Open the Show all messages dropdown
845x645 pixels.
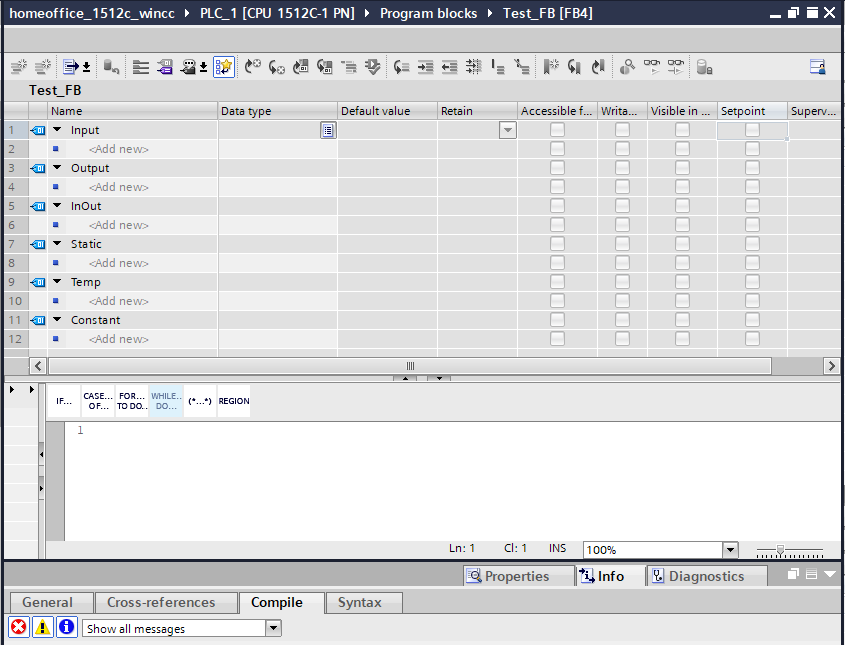(x=271, y=627)
